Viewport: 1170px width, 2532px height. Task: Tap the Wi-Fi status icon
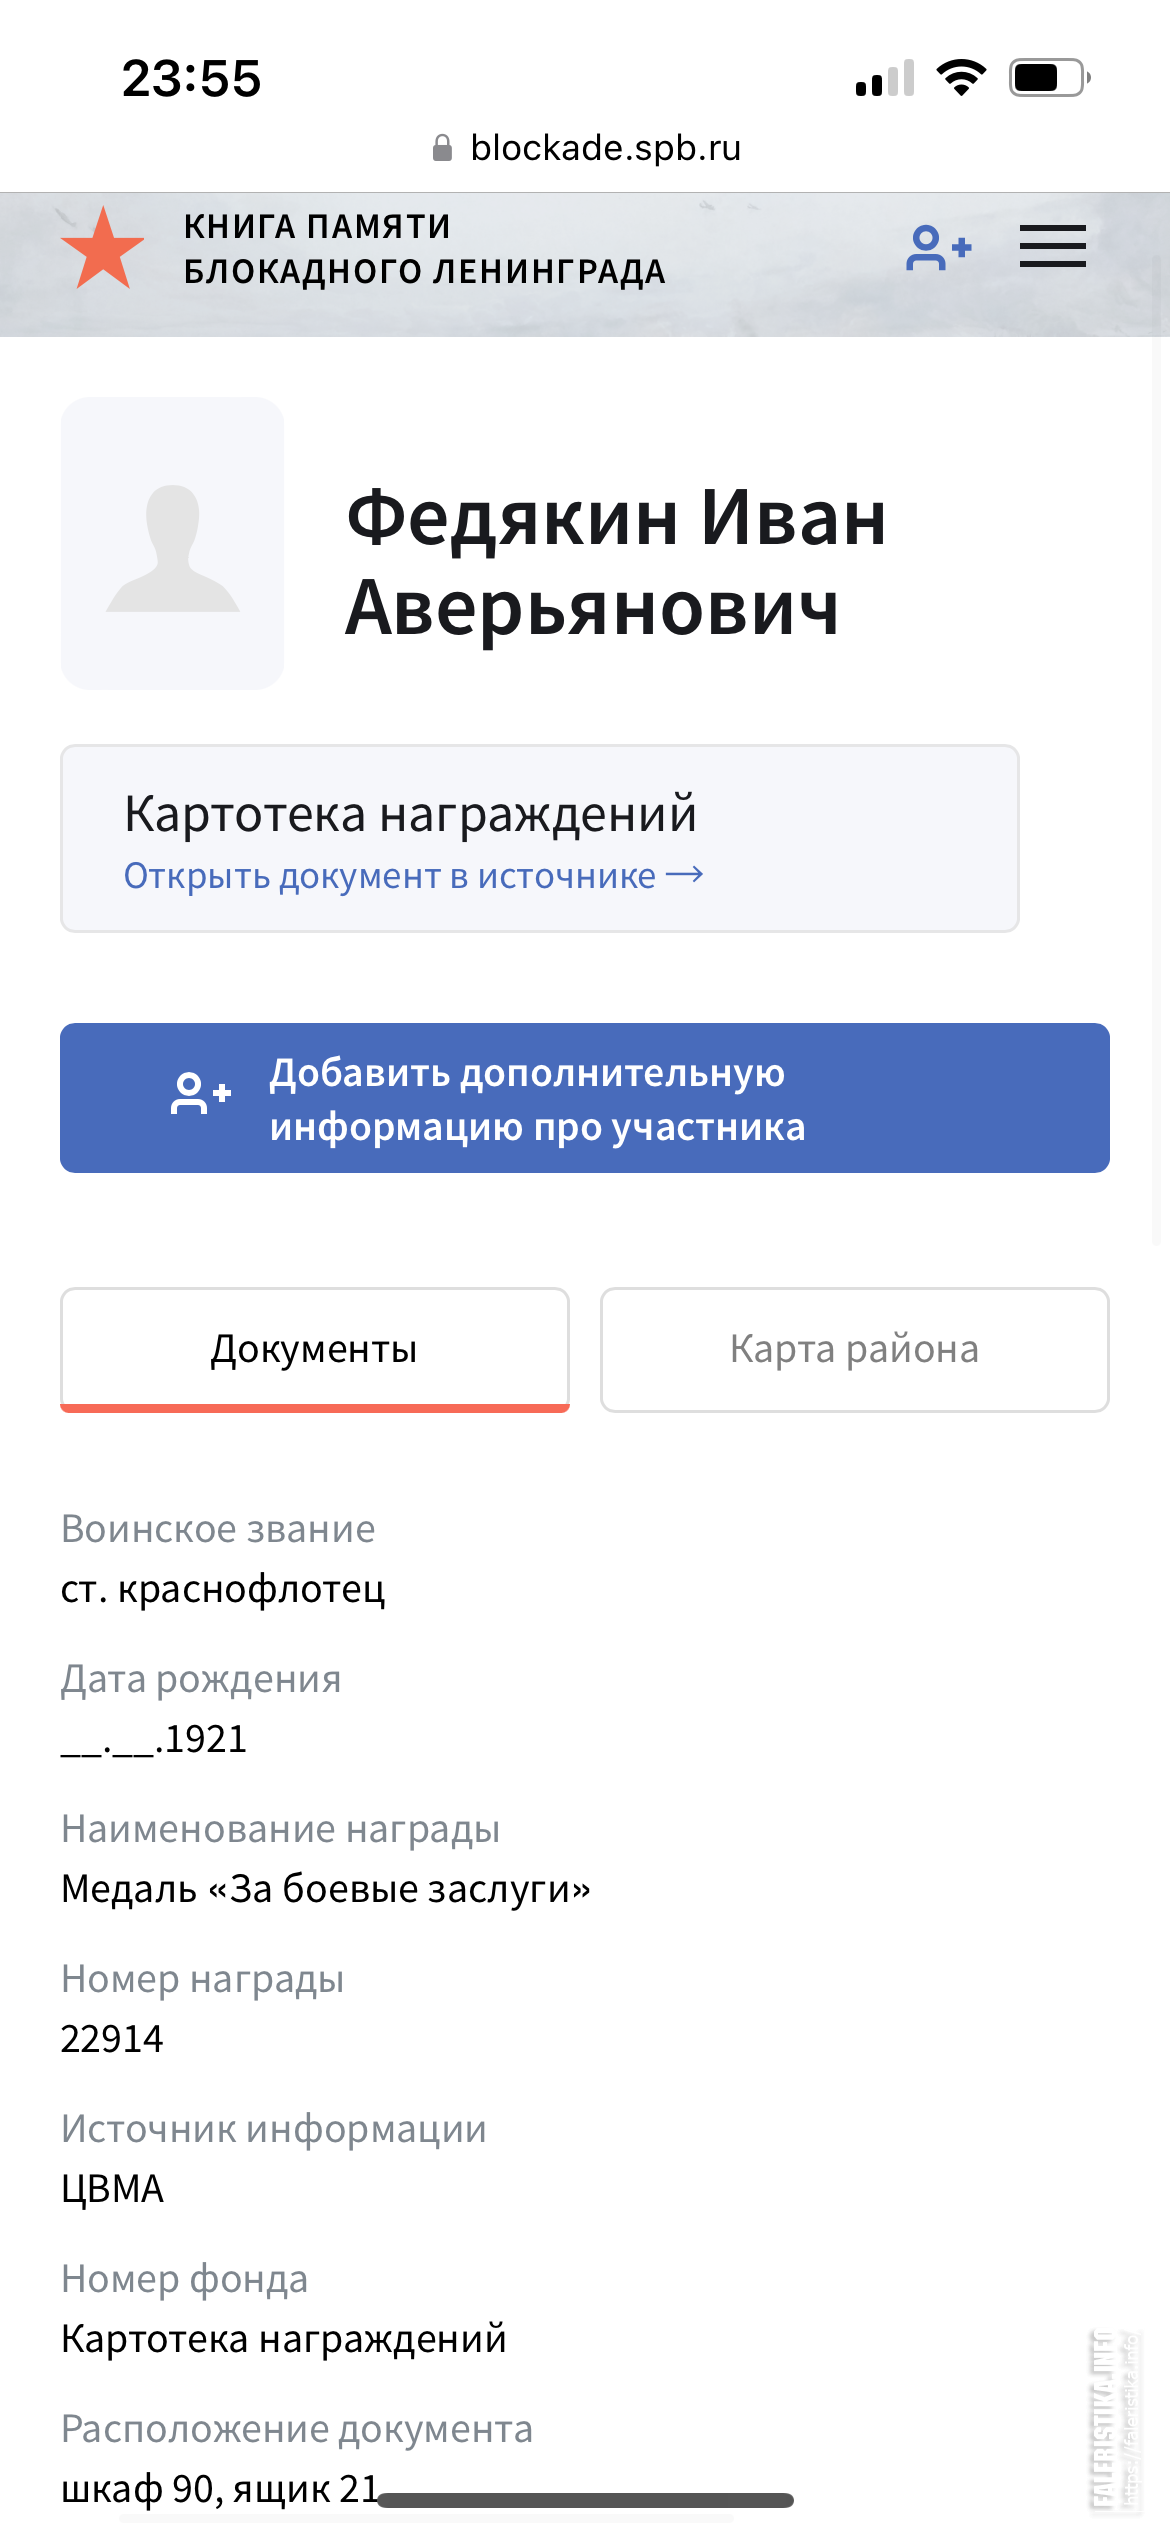[x=961, y=78]
